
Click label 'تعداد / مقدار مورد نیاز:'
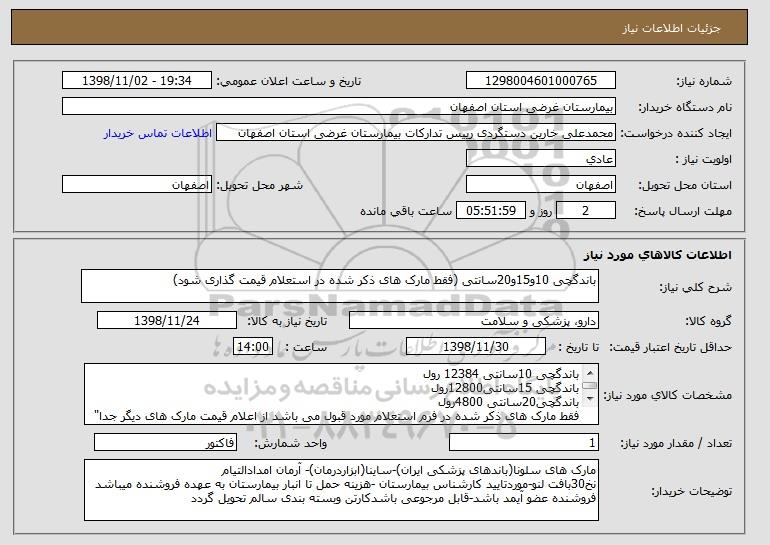tap(676, 443)
